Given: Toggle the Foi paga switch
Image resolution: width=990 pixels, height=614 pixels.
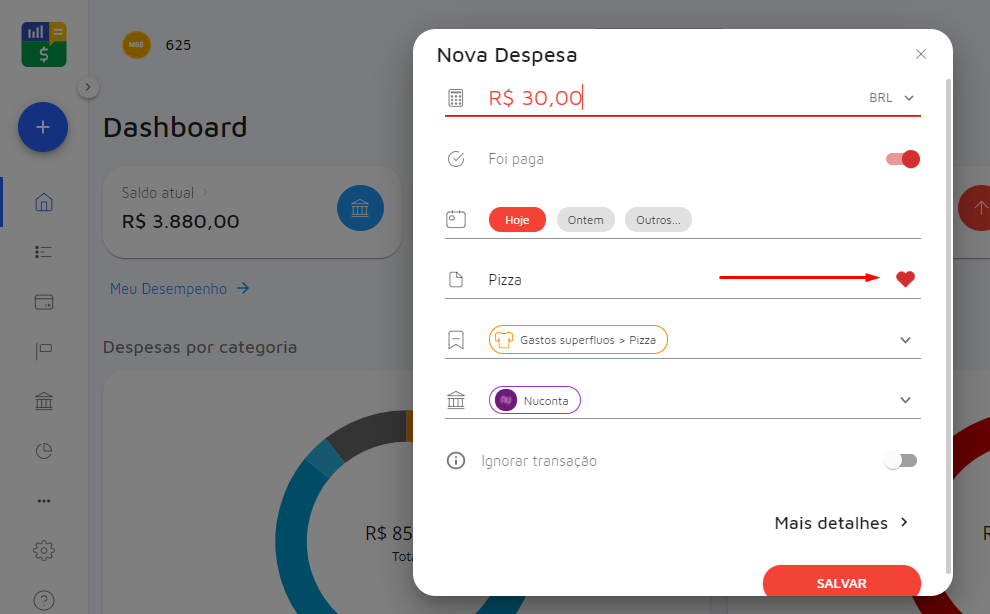Looking at the screenshot, I should (902, 159).
